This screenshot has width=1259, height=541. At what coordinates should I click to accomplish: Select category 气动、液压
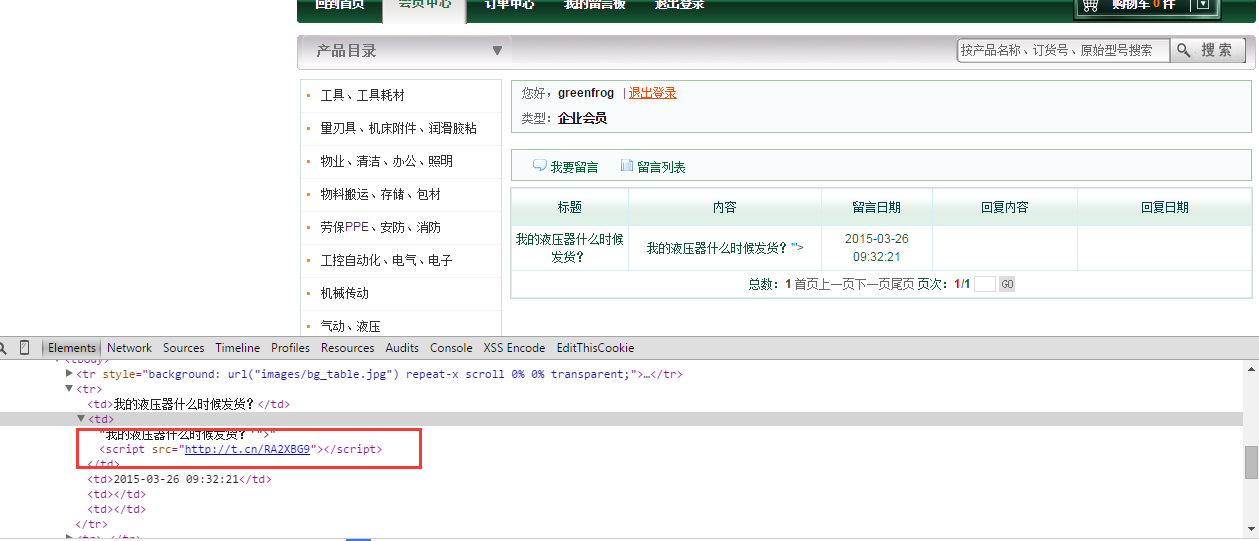click(350, 326)
